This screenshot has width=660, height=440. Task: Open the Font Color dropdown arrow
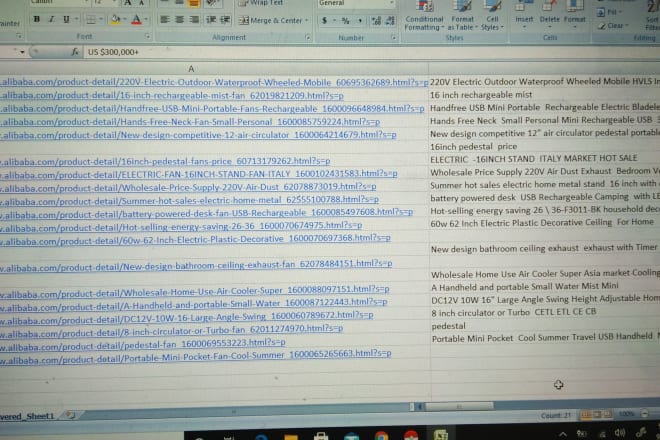coord(146,20)
